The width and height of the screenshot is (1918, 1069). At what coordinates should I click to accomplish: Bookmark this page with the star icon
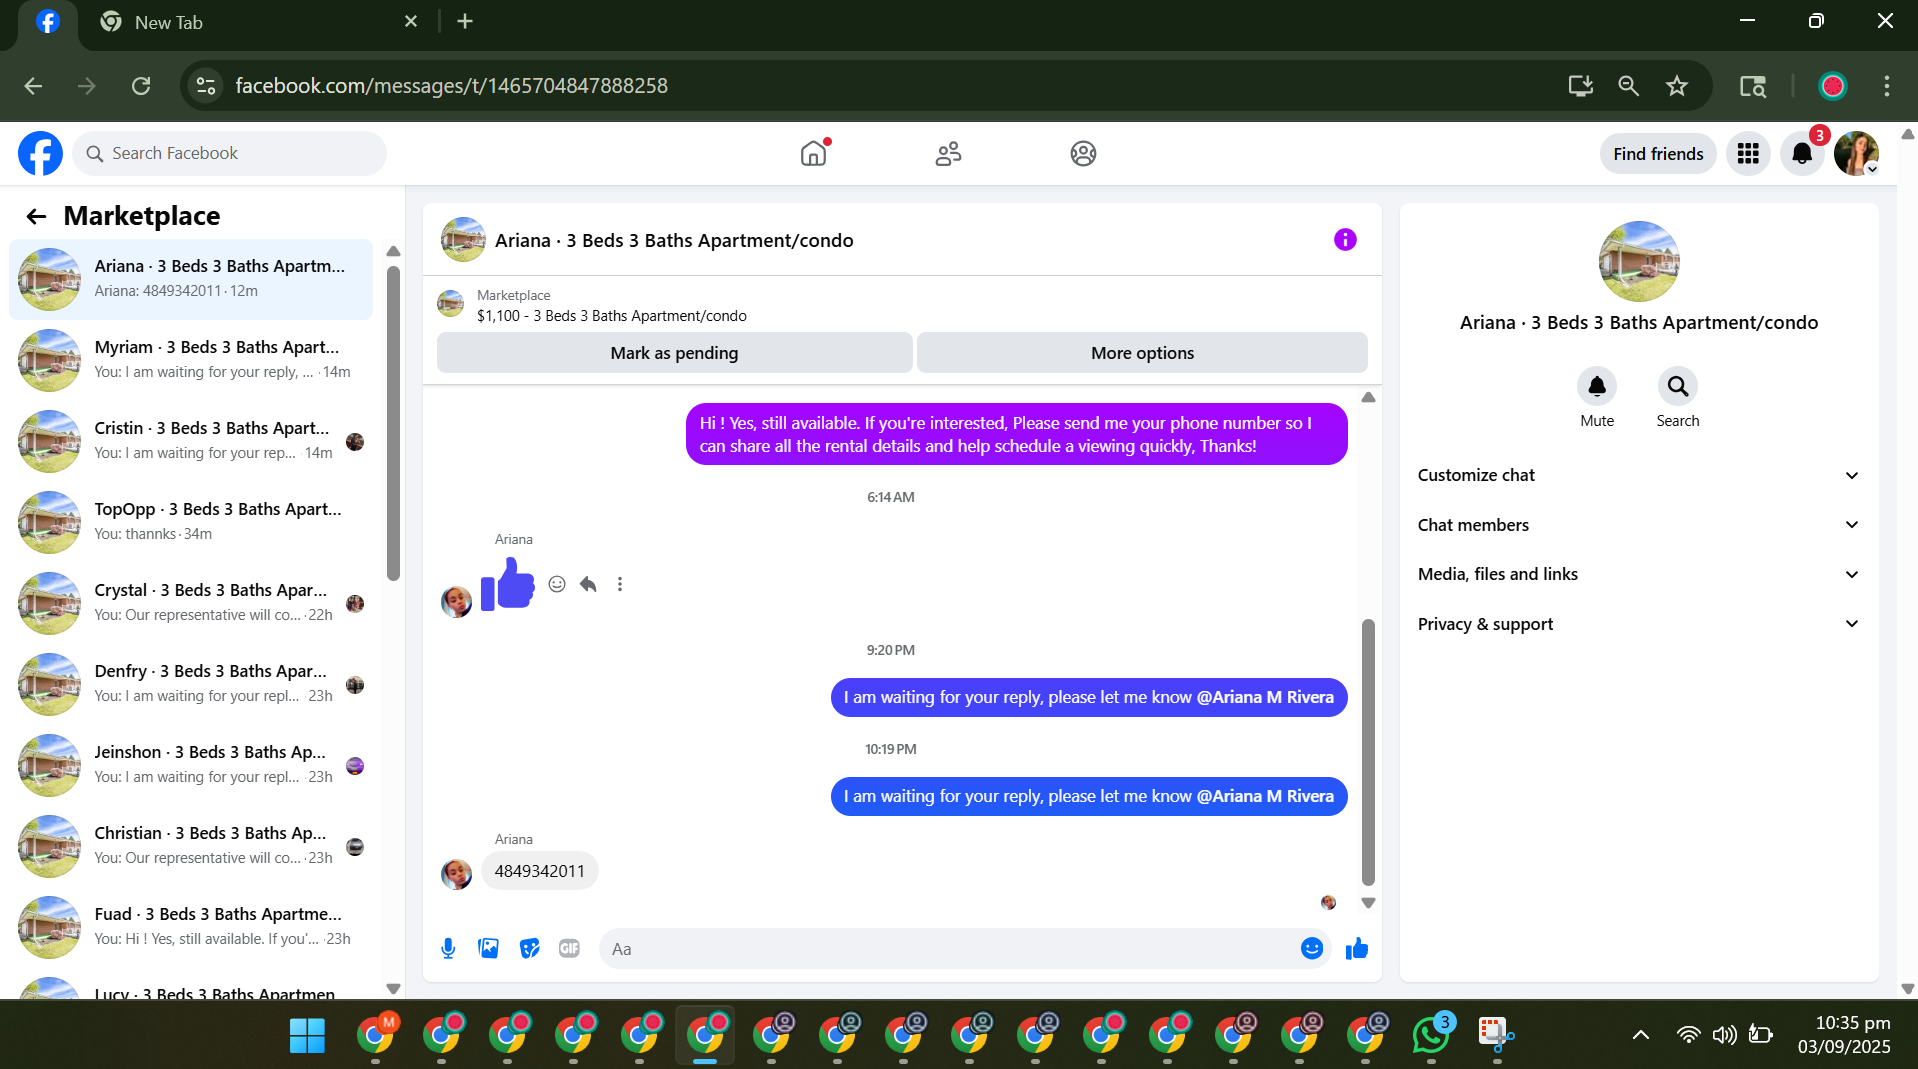[1677, 86]
